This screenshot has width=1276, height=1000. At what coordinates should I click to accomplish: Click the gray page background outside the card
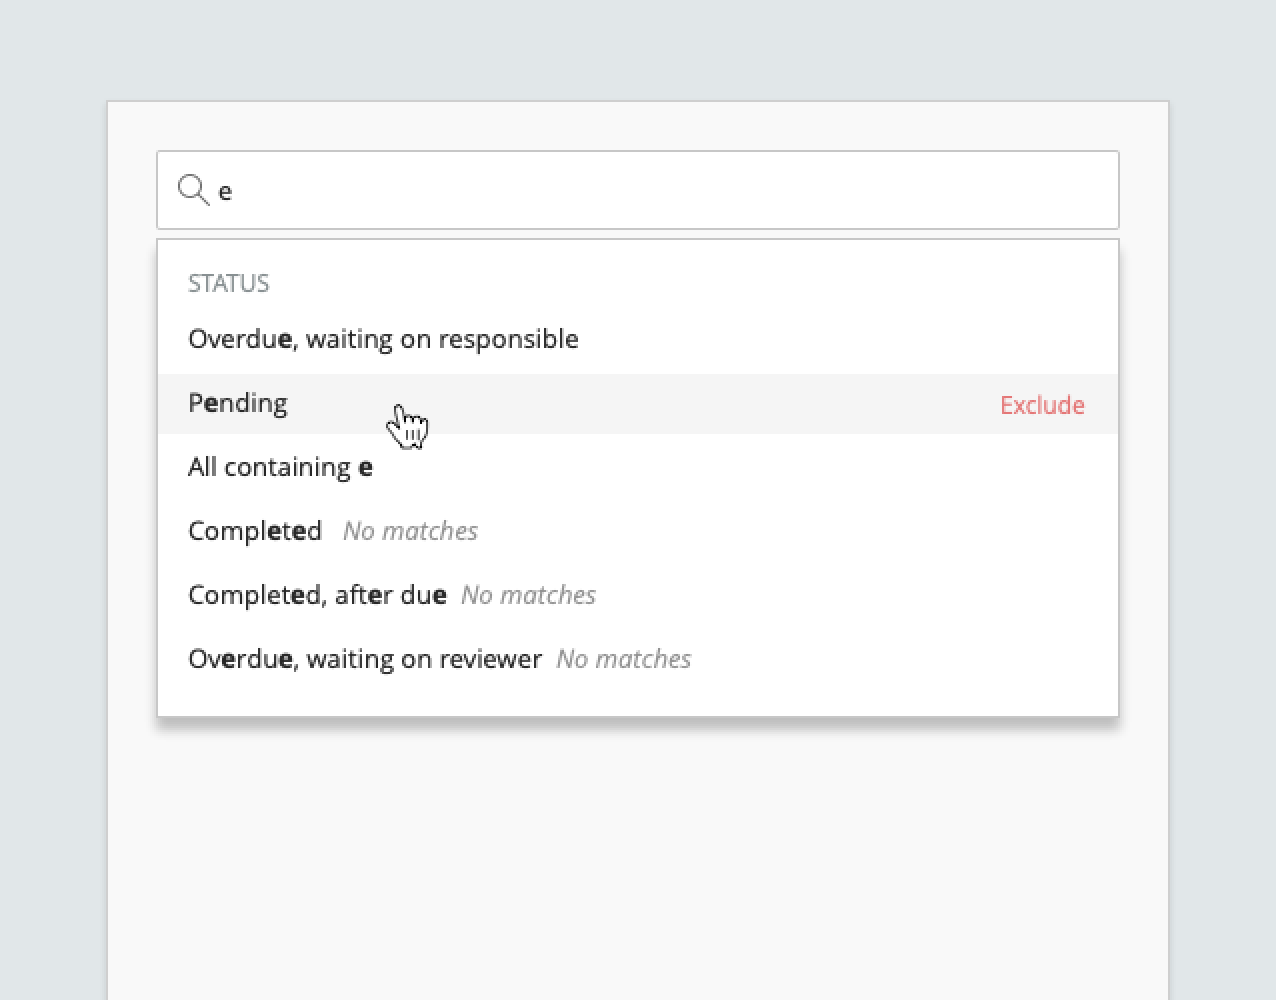tap(50, 500)
